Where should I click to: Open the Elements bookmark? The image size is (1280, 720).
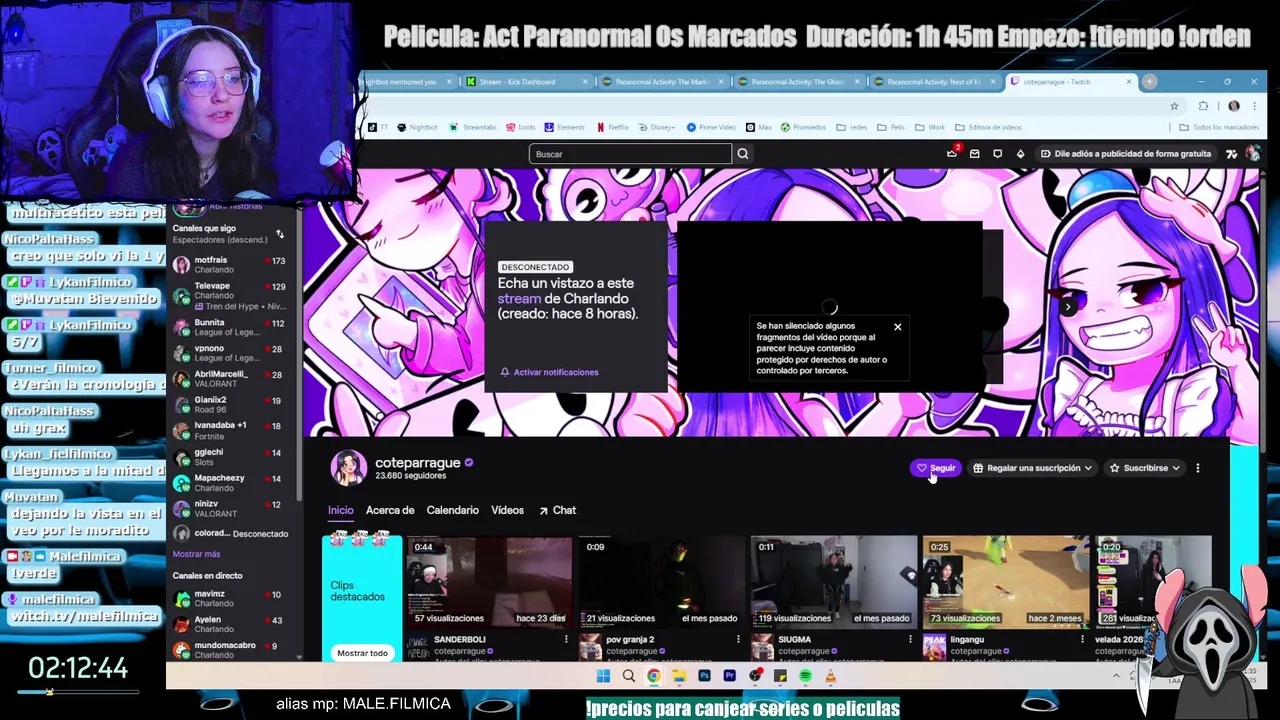coord(565,127)
